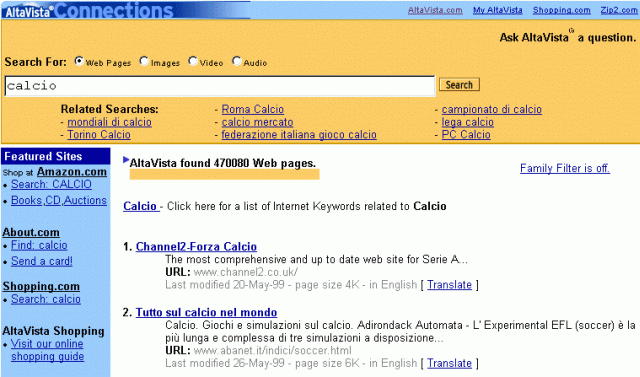Open the Shopping.com sidebar heading
This screenshot has width=640, height=377.
(41, 286)
